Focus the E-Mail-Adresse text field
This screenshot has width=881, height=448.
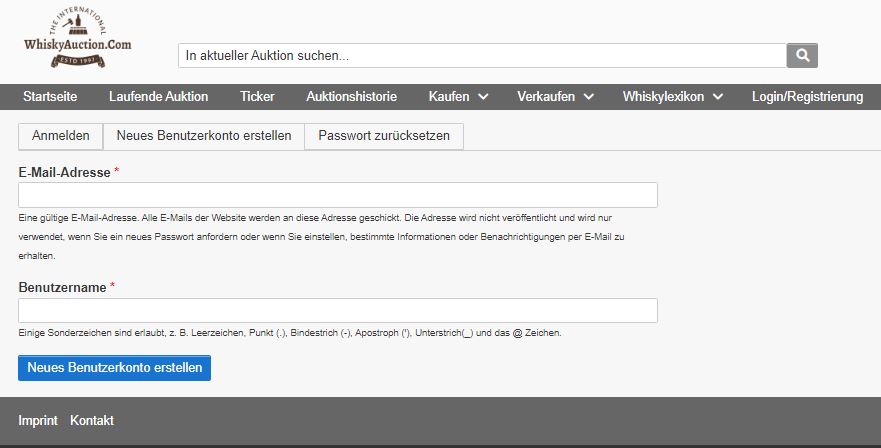pos(338,195)
